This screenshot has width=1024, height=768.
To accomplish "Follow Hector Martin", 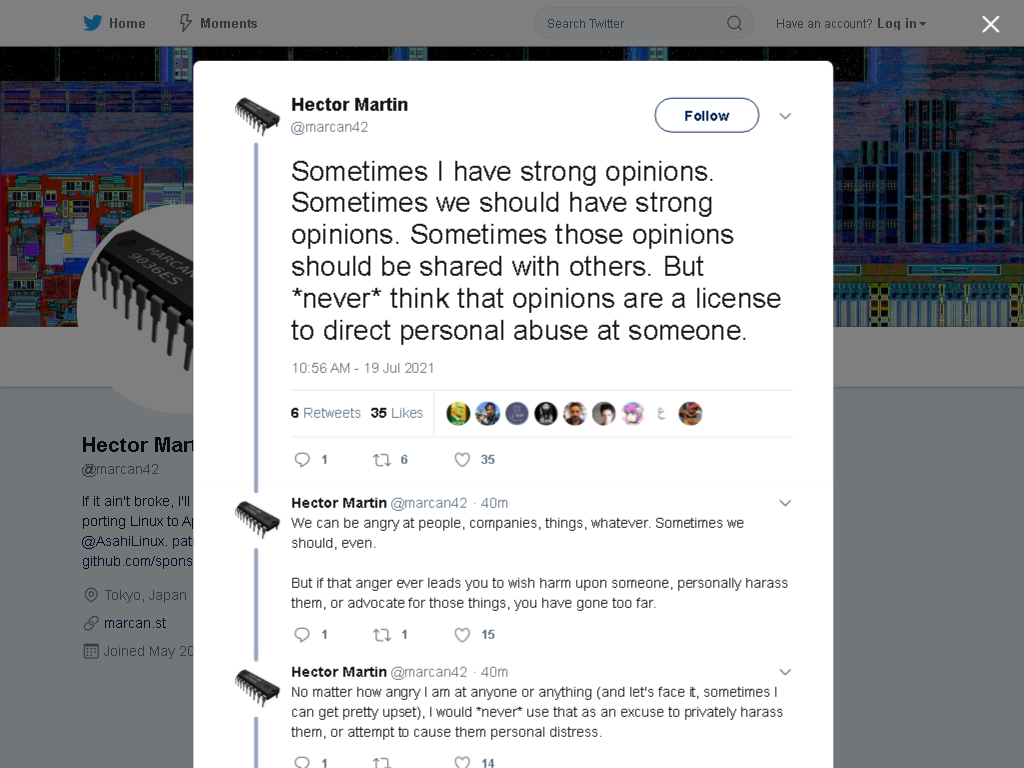I will click(x=707, y=116).
